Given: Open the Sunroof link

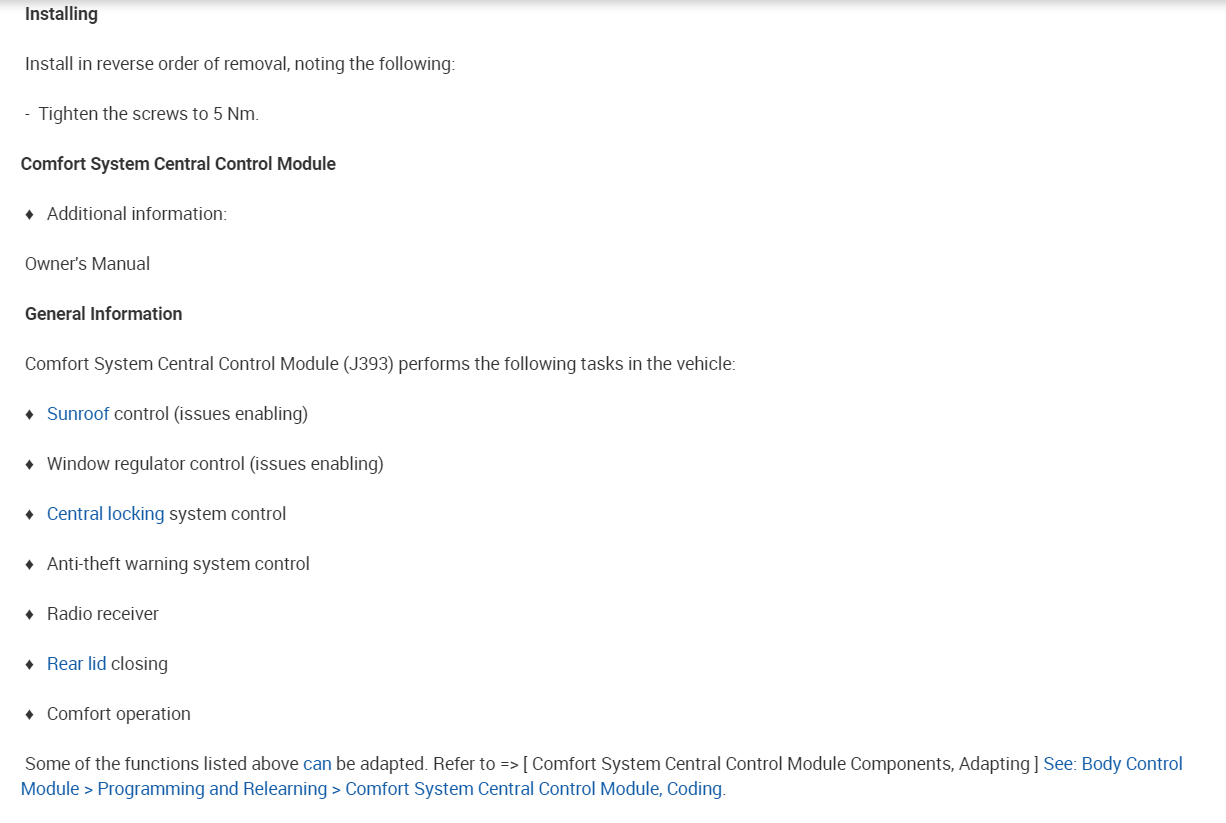Looking at the screenshot, I should coord(78,414).
